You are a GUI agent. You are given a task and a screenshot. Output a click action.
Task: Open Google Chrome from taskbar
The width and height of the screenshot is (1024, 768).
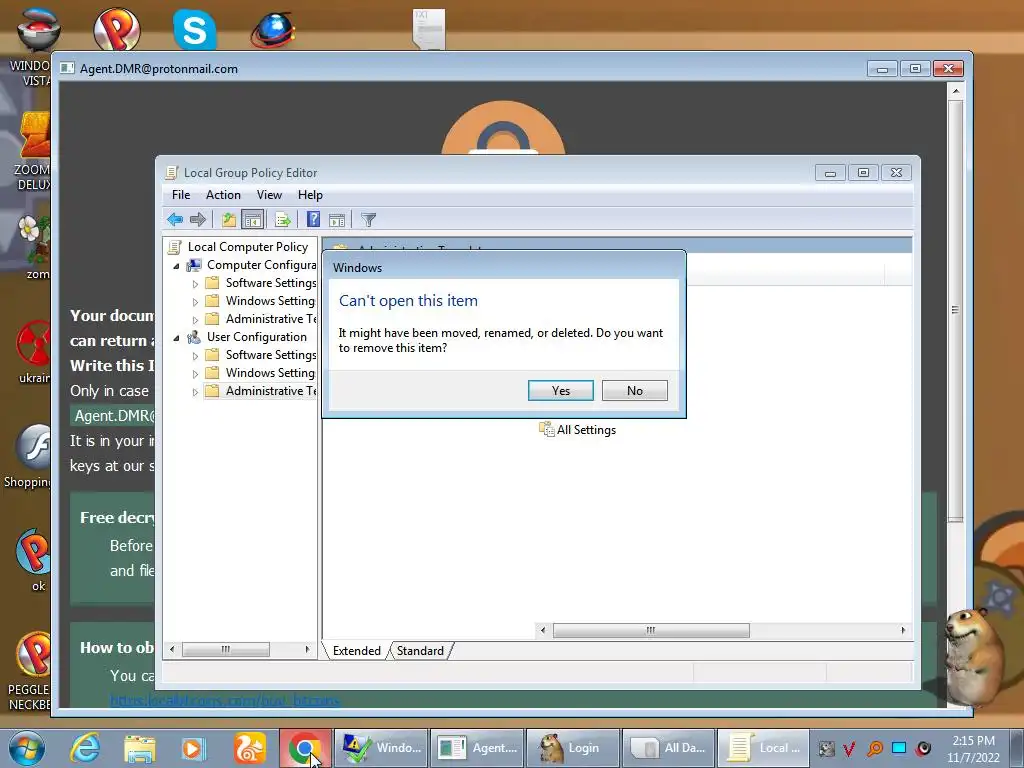(304, 748)
